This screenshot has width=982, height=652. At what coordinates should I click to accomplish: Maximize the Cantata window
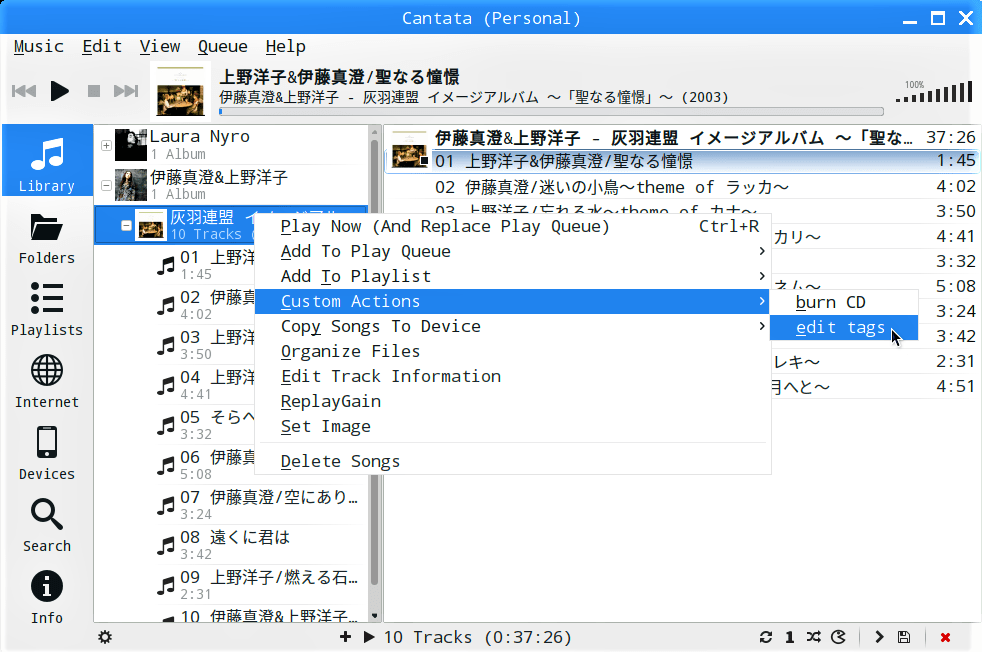click(938, 18)
